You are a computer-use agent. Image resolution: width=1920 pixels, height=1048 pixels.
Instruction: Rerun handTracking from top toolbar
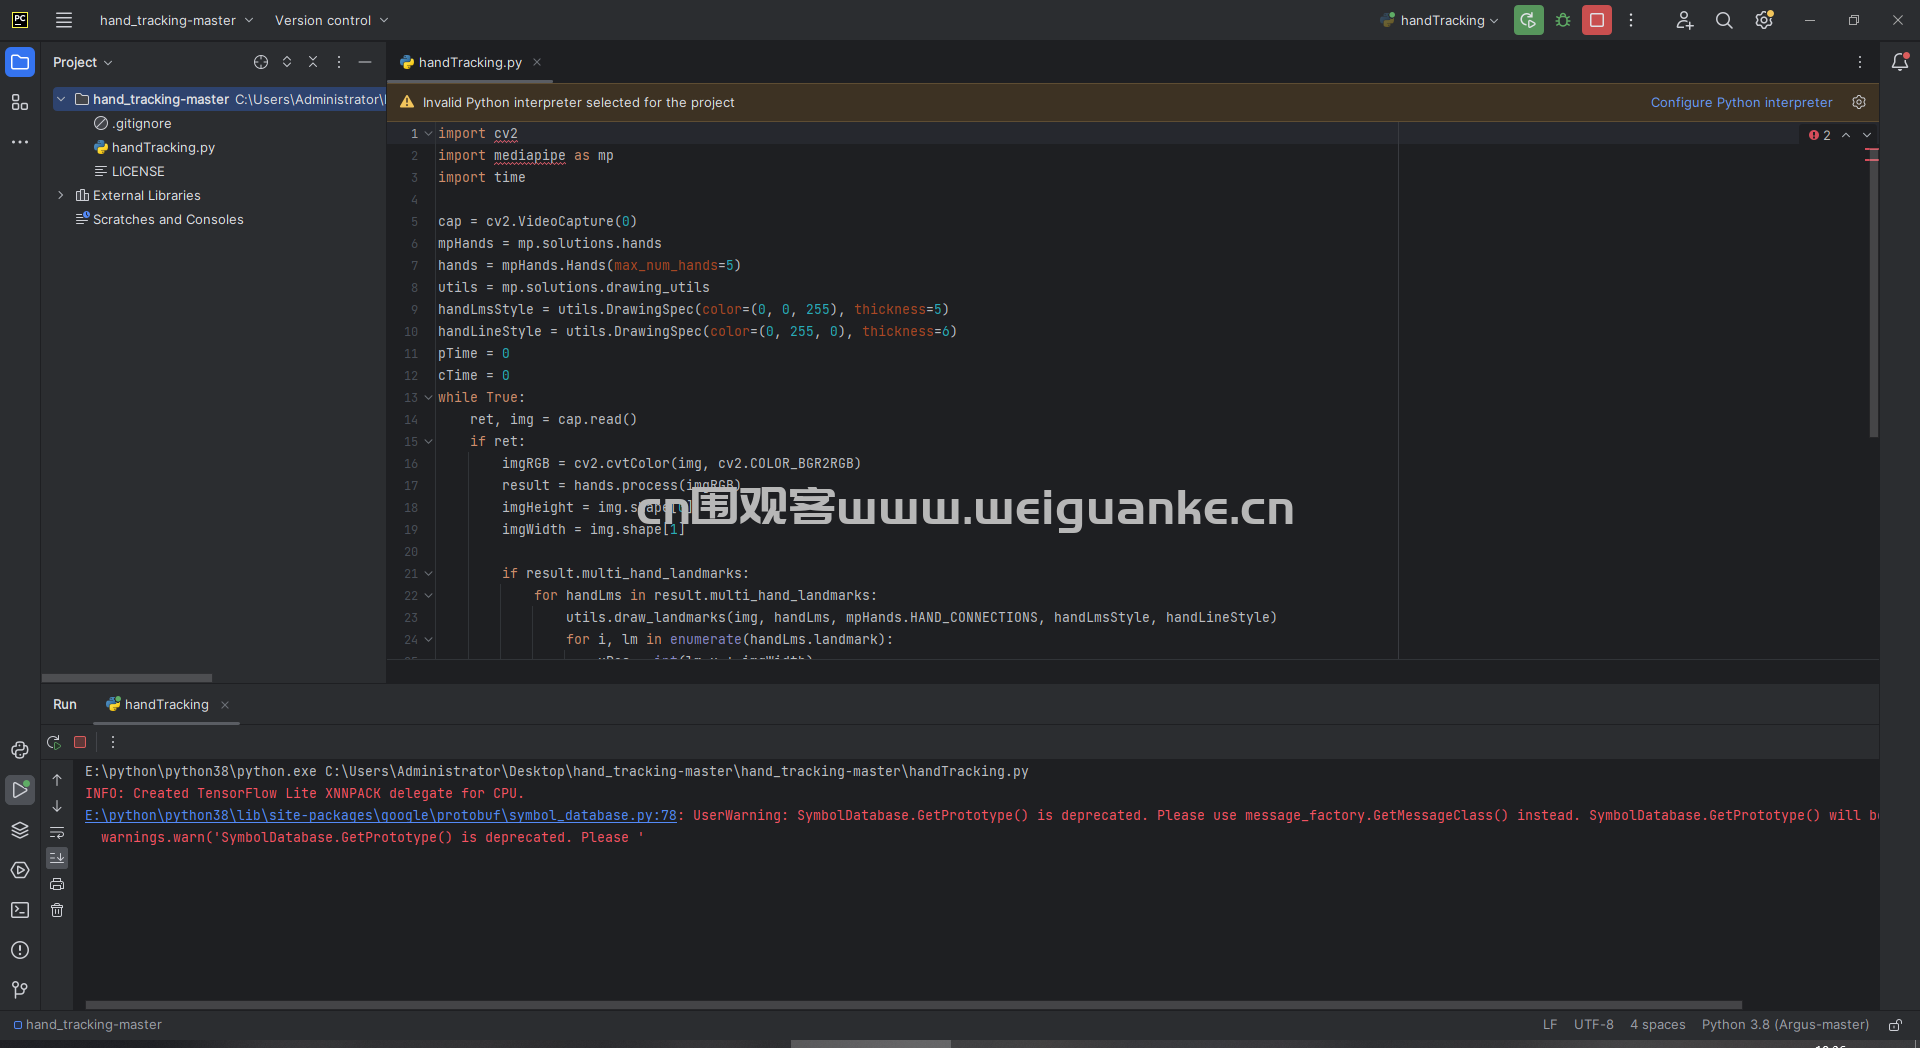tap(1528, 20)
